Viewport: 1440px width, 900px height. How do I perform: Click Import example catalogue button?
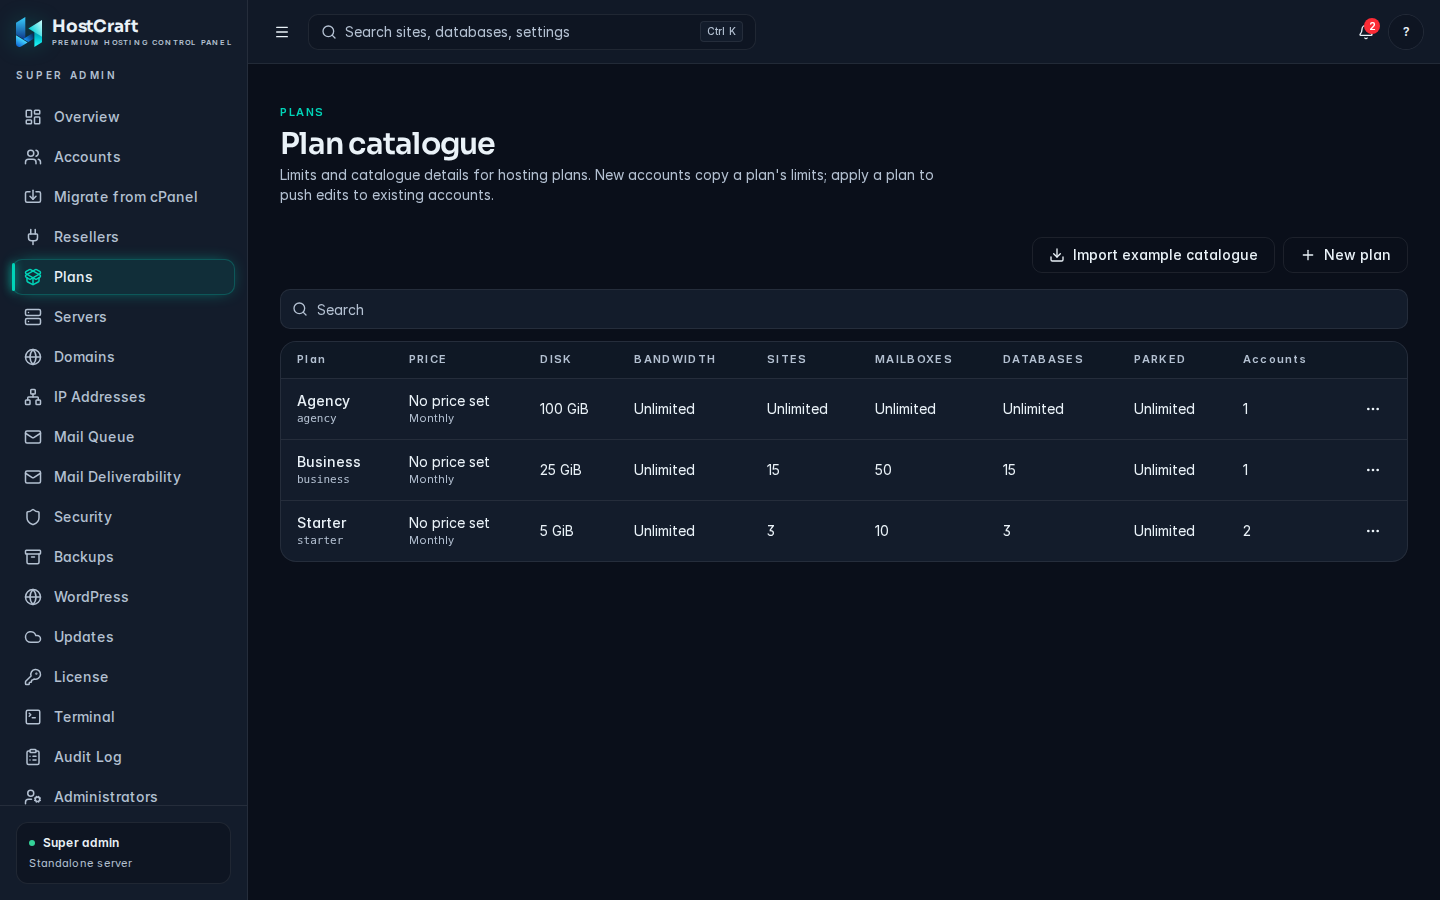point(1153,255)
